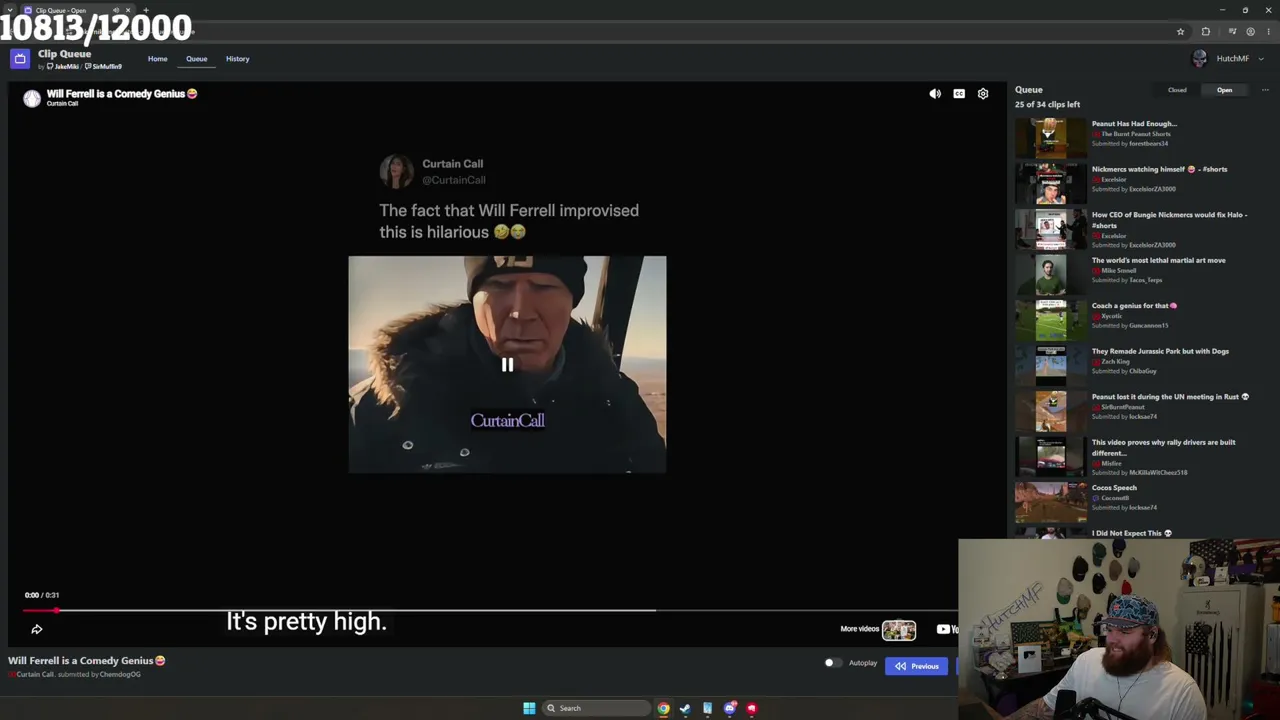Open the phone app icon on the taskbar
This screenshot has height=720, width=1280.
(x=707, y=708)
